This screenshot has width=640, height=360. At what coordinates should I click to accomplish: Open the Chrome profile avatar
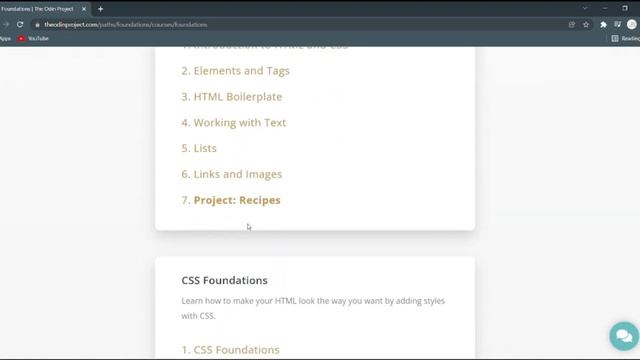pyautogui.click(x=631, y=25)
